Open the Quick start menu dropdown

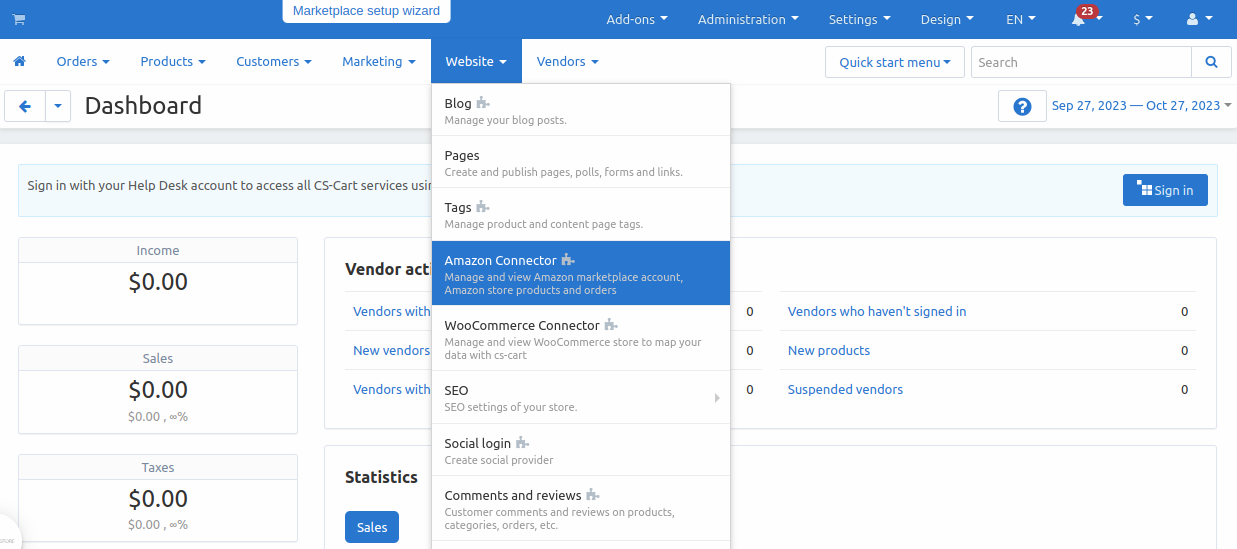[x=894, y=62]
